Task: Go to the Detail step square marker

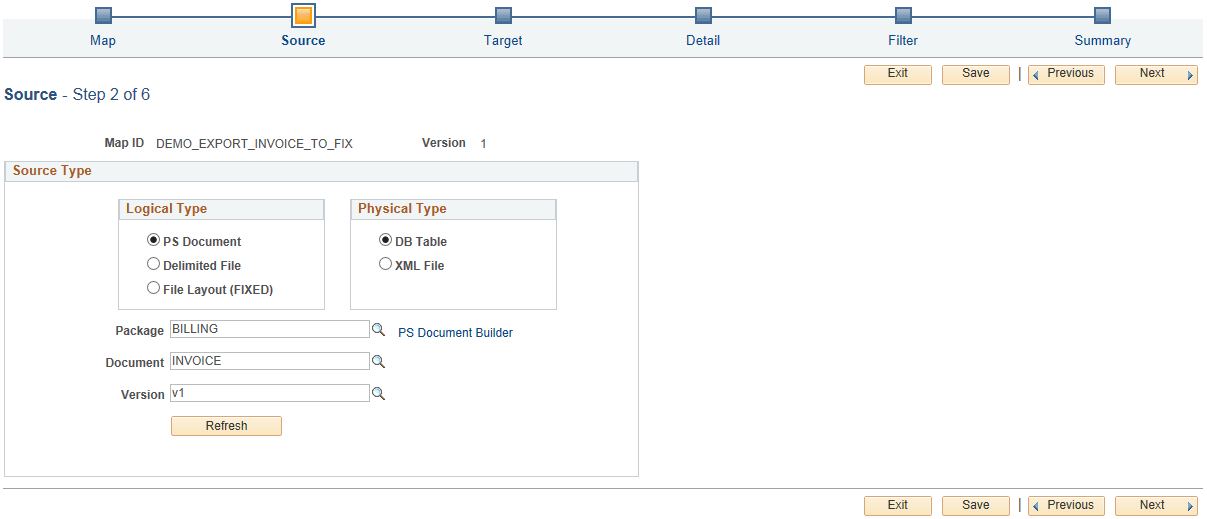Action: tap(703, 15)
